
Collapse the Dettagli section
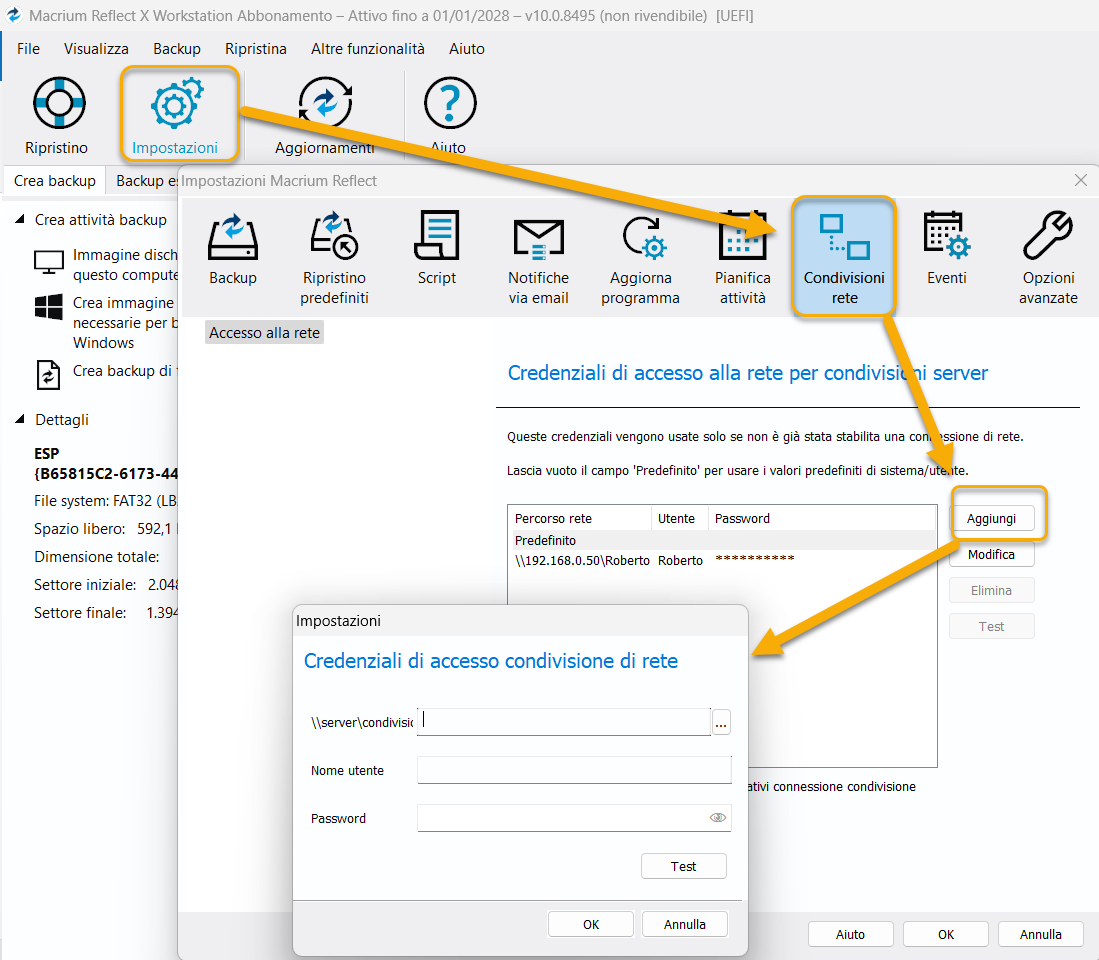[x=20, y=419]
